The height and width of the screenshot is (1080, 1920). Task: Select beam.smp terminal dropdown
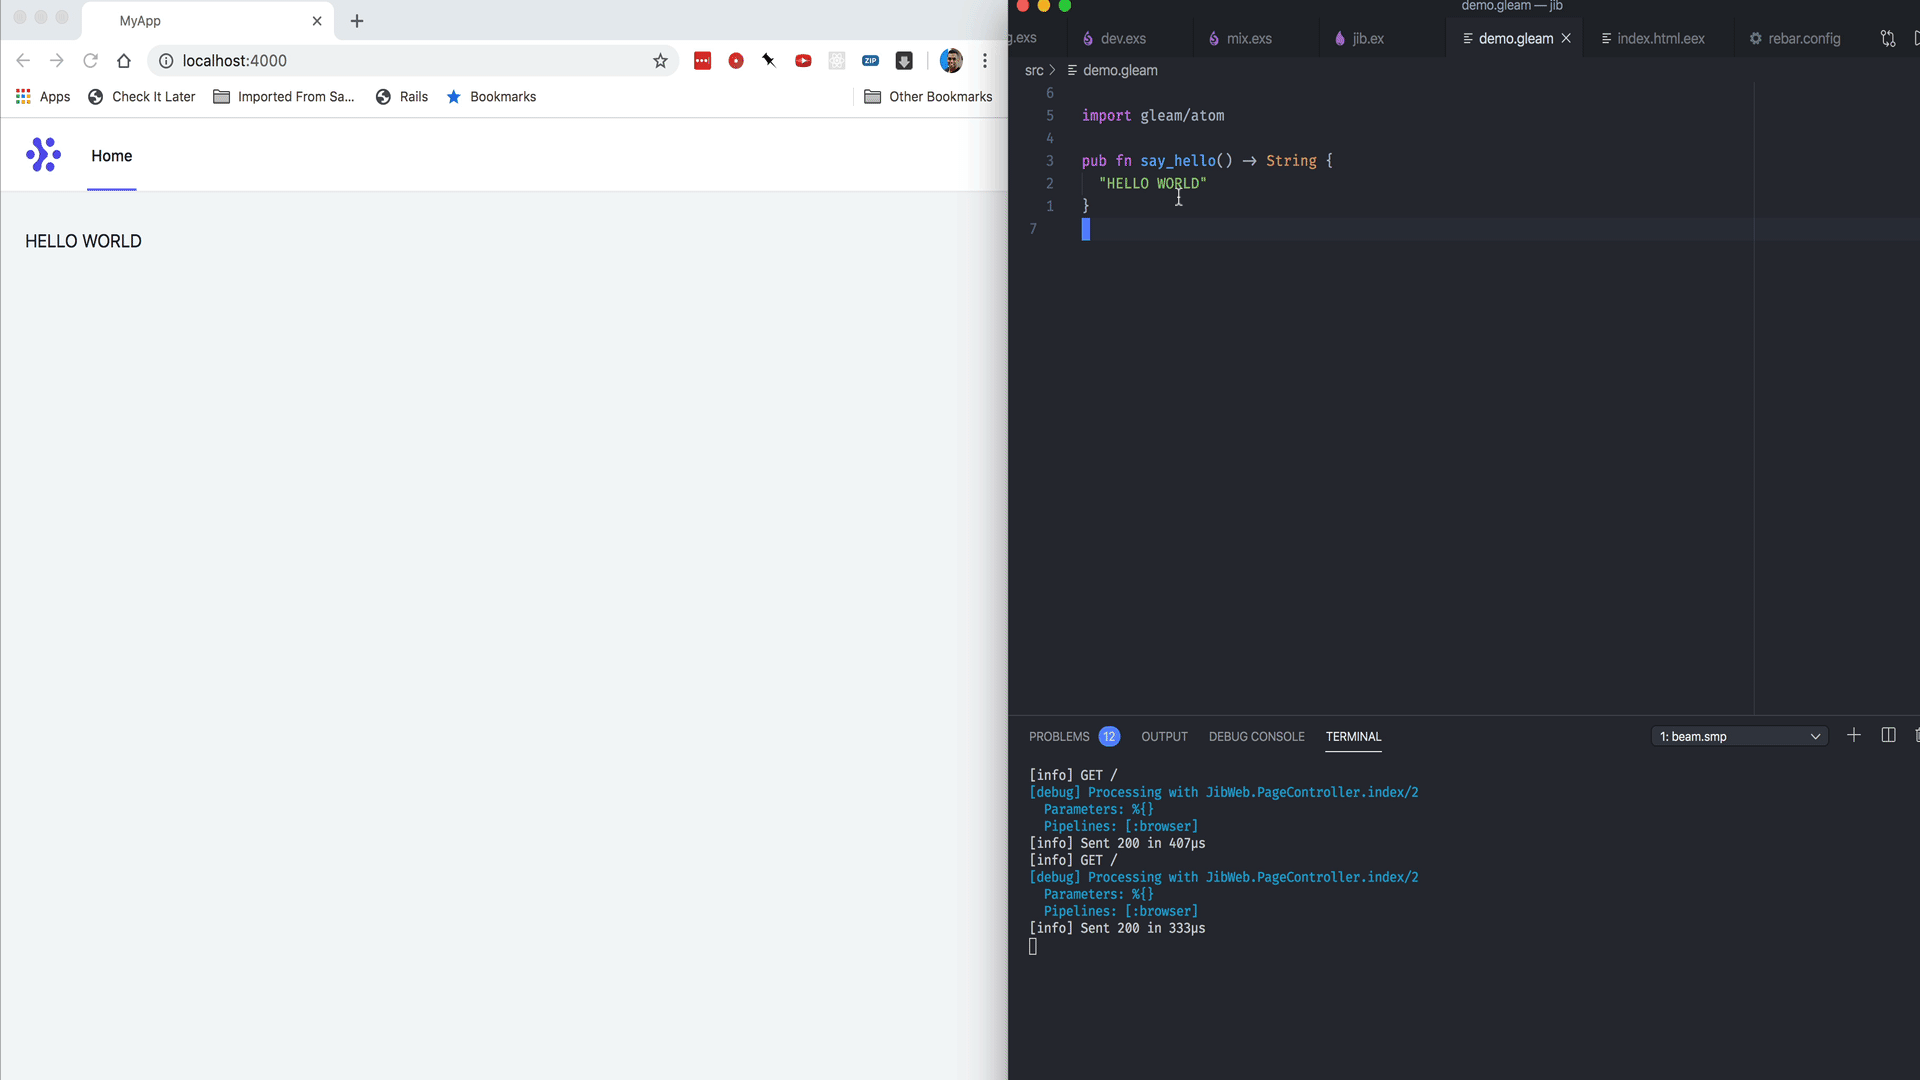click(x=1737, y=736)
